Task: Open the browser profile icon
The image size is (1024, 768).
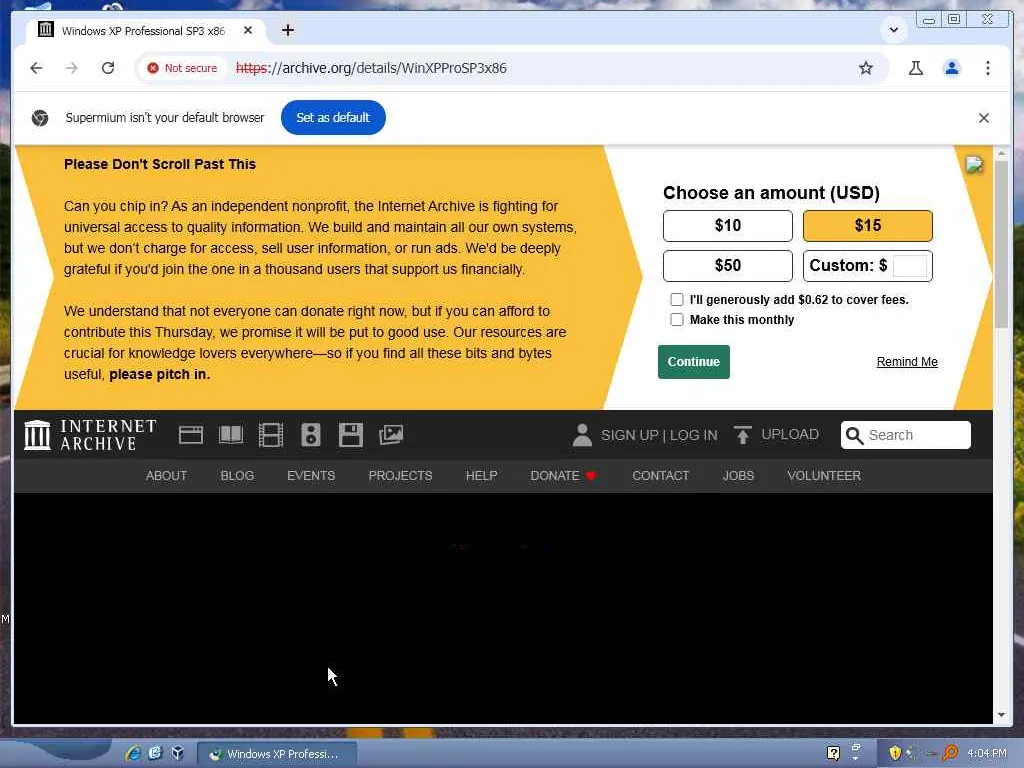Action: [952, 68]
